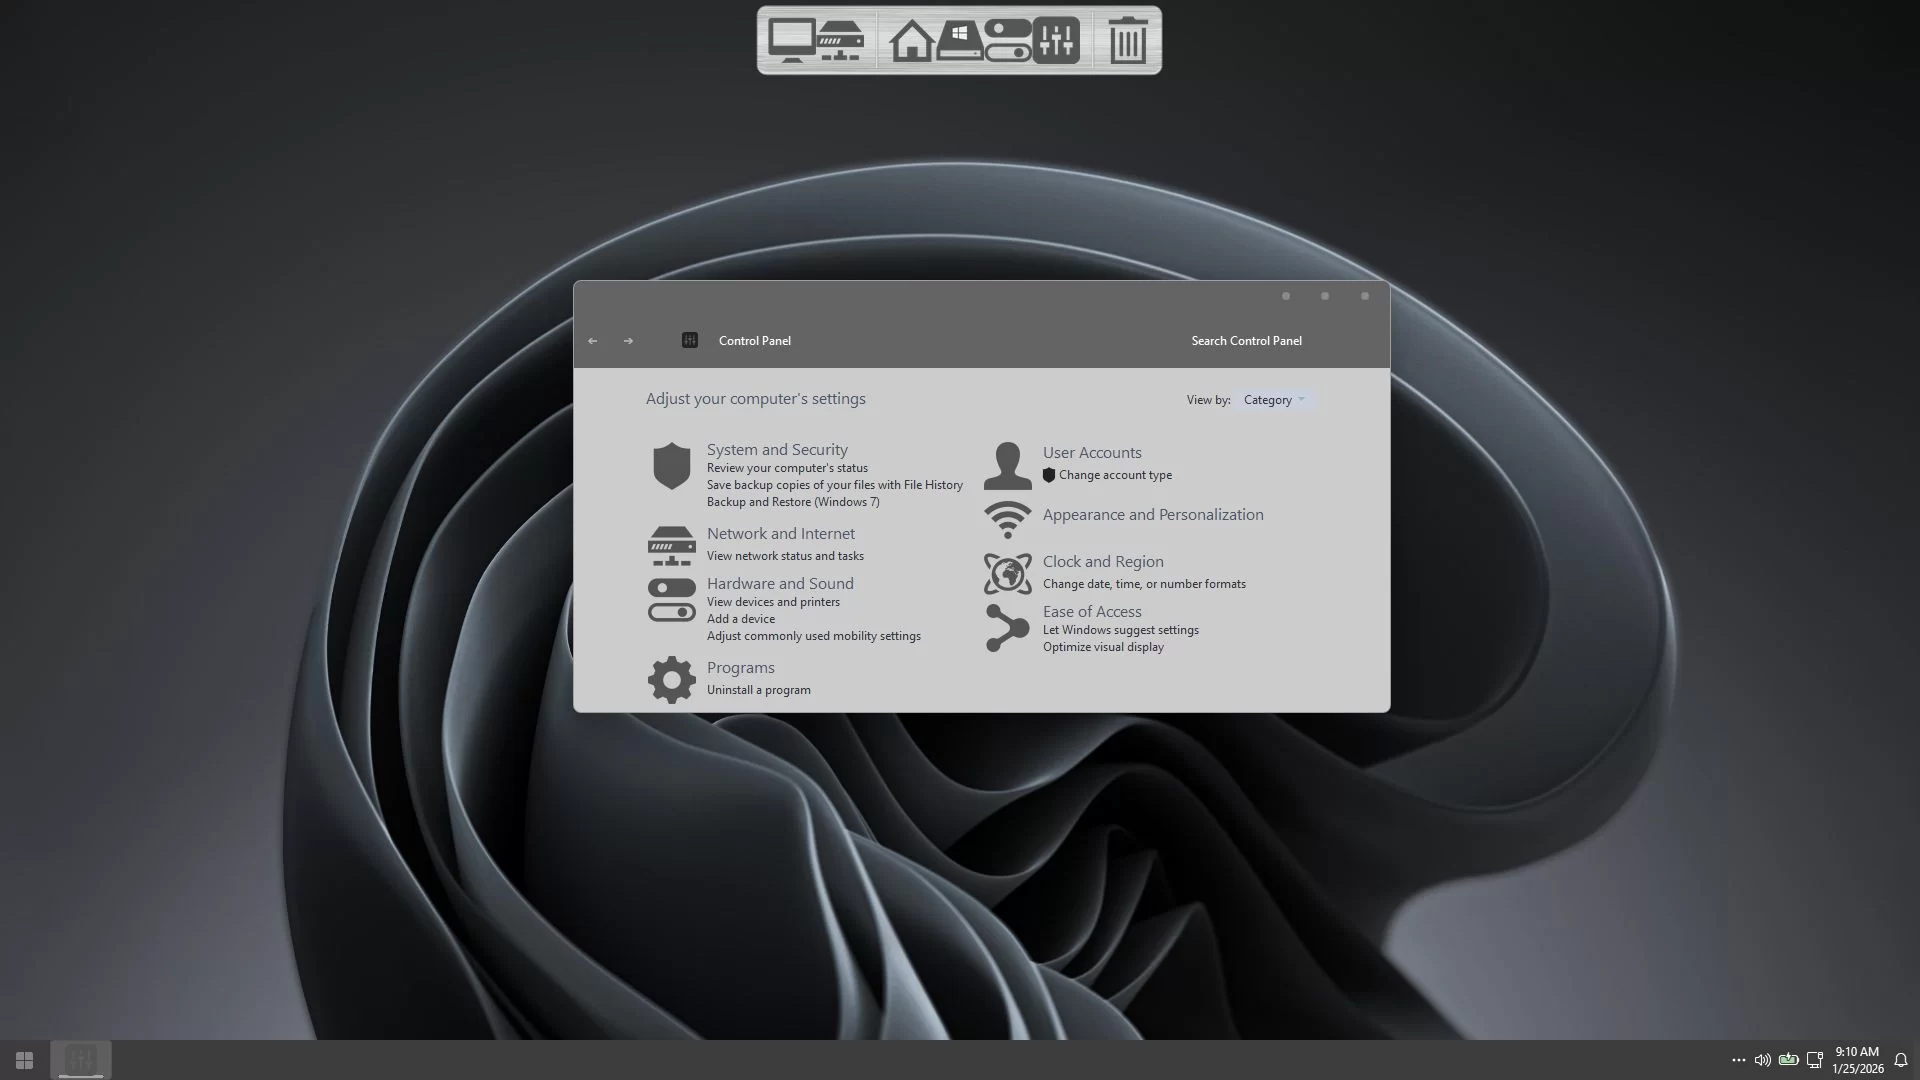This screenshot has width=1920, height=1080.
Task: Open the Windows drive dock icon
Action: (959, 41)
